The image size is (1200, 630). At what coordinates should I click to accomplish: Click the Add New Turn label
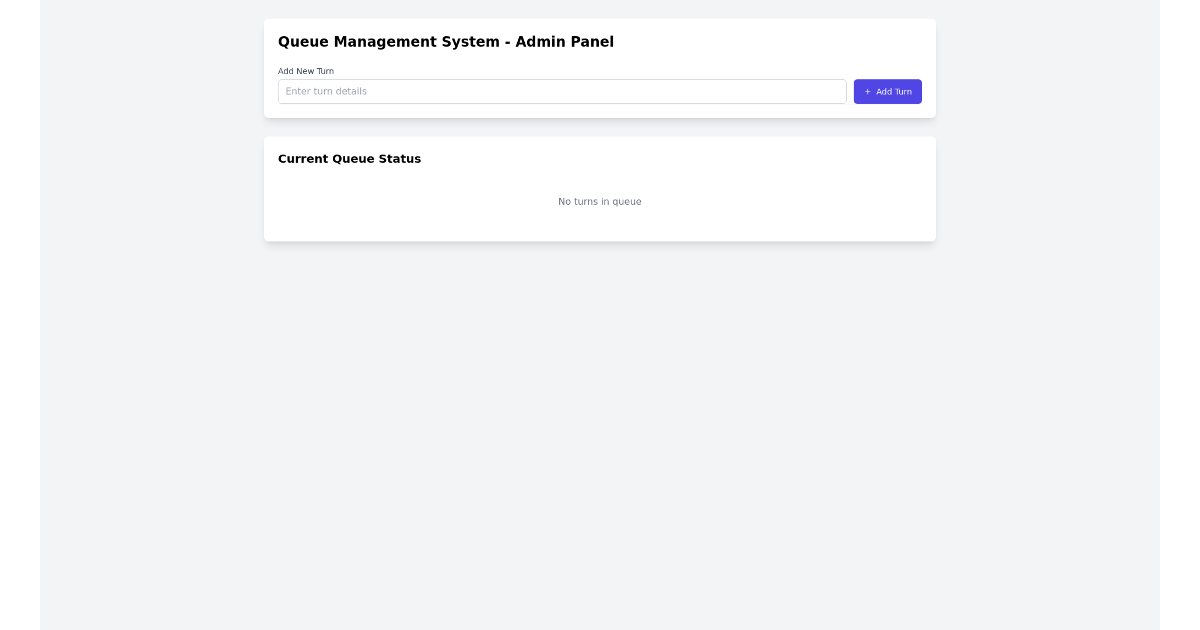pos(306,71)
